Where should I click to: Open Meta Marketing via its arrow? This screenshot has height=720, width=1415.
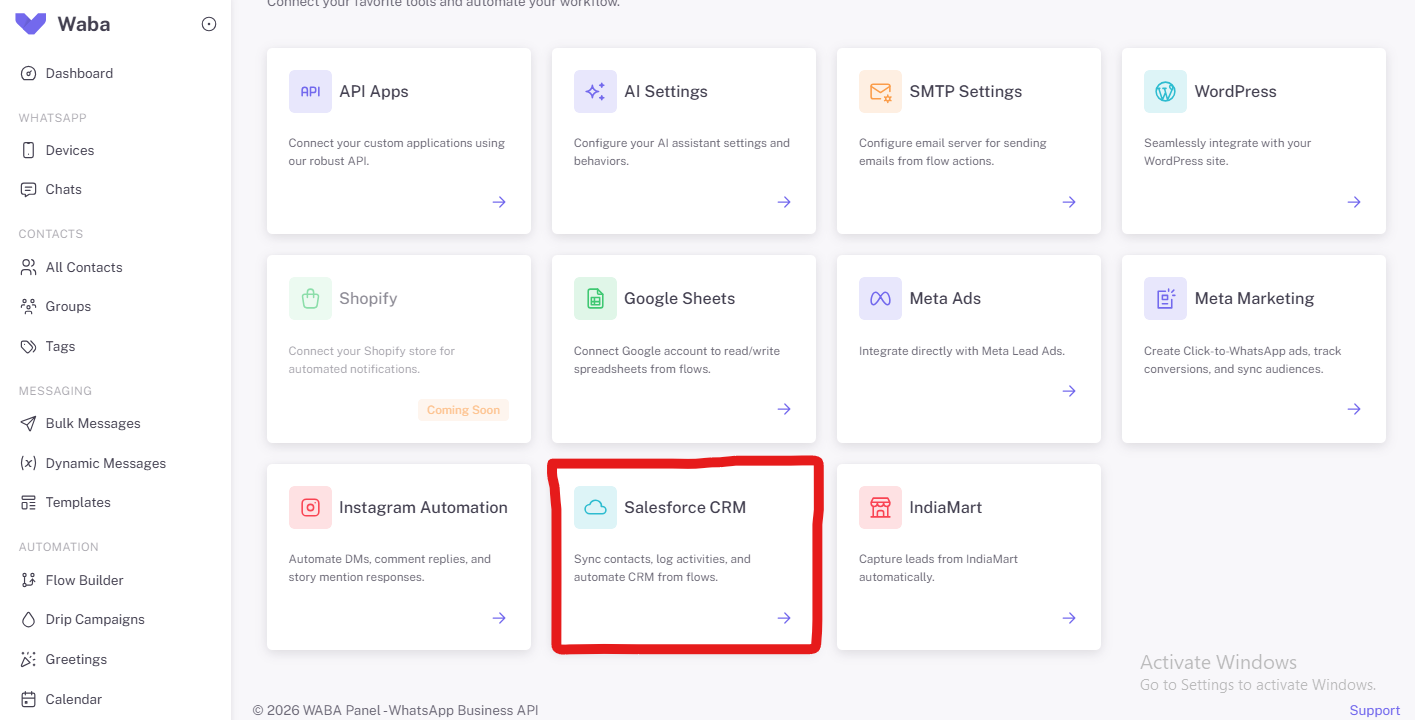1354,409
